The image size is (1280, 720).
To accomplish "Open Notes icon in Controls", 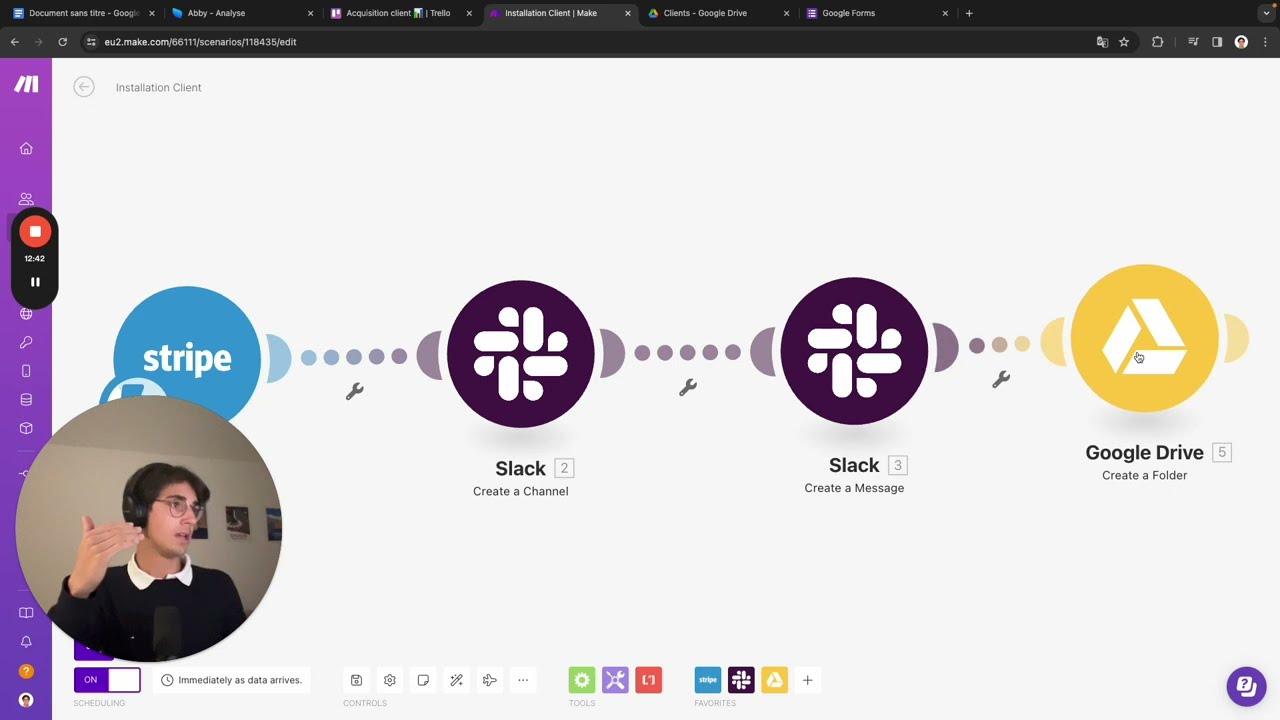I will (x=423, y=680).
